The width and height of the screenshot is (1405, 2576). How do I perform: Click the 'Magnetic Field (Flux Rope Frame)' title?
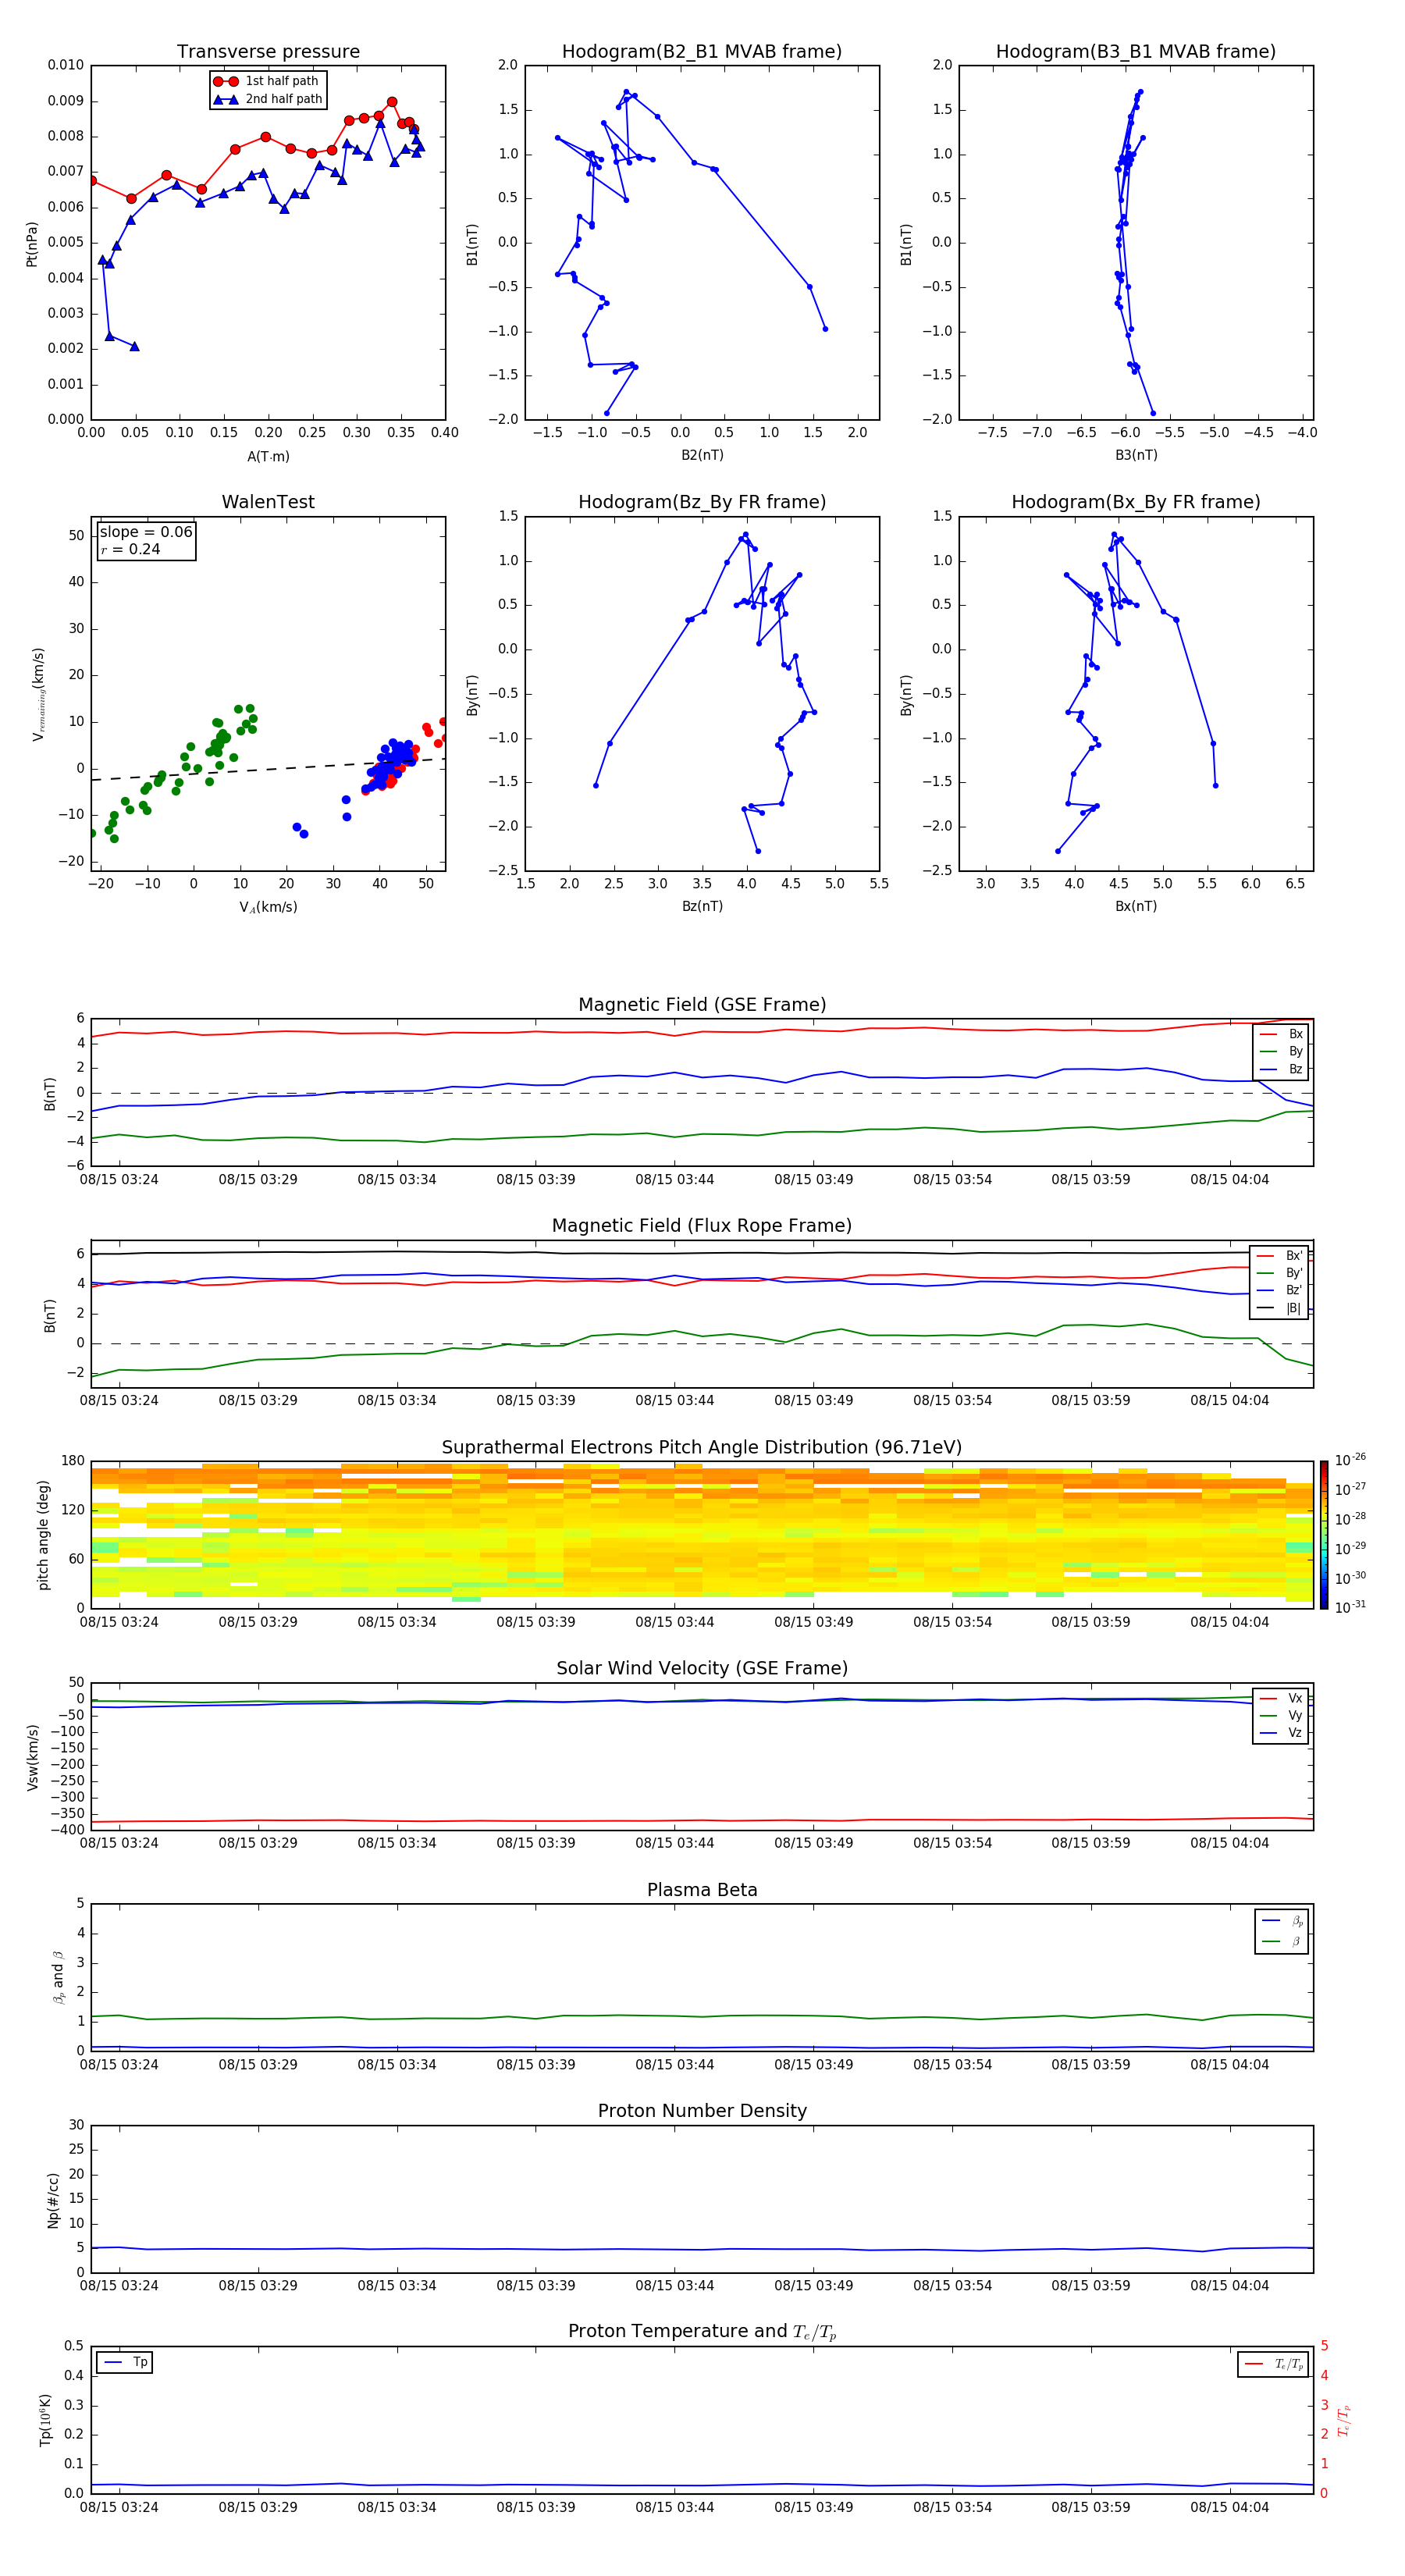702,1226
